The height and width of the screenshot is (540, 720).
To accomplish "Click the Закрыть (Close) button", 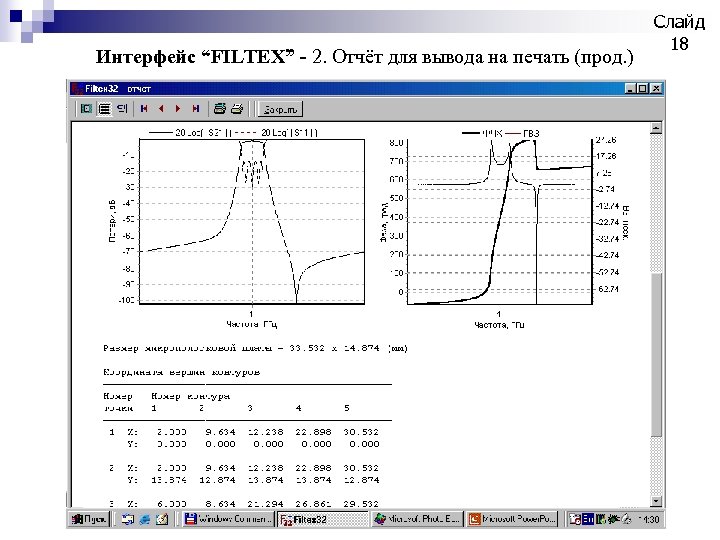I will pos(280,109).
